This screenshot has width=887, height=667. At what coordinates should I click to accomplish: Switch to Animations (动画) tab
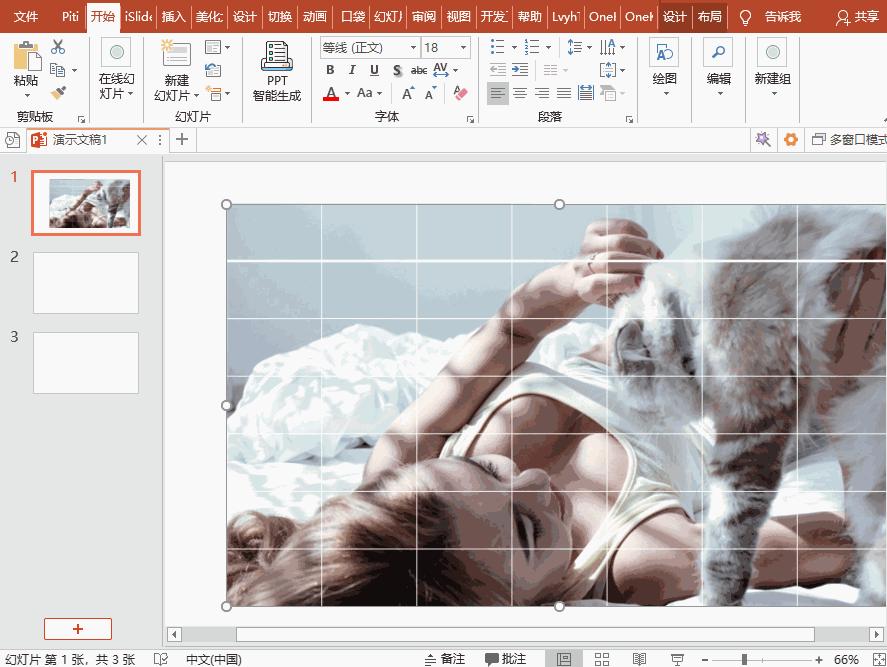click(x=315, y=17)
